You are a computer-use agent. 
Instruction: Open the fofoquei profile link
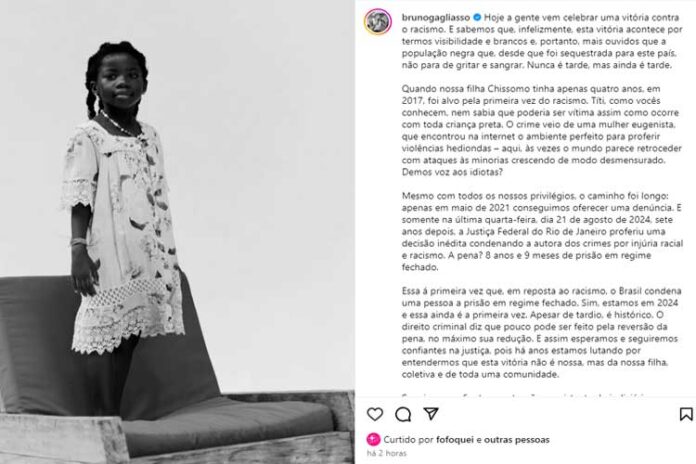pyautogui.click(x=455, y=440)
